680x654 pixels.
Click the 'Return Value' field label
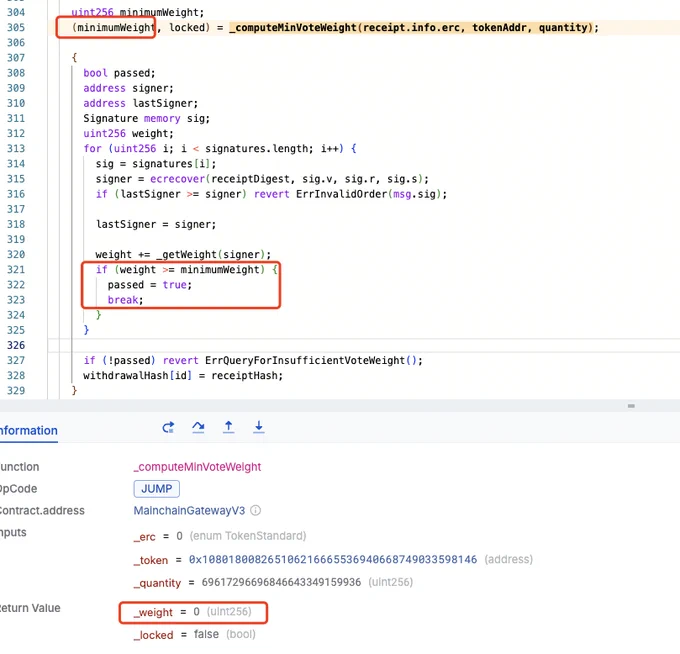(30, 608)
